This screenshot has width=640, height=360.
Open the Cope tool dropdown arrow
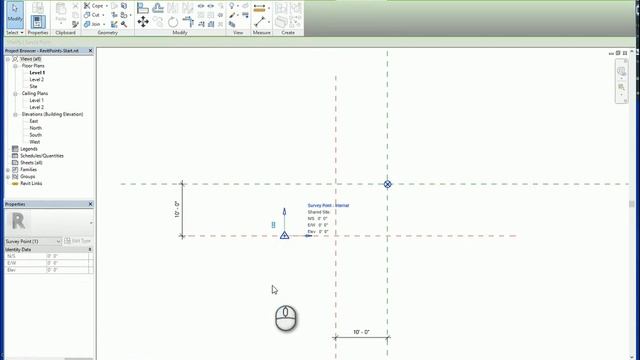click(107, 6)
